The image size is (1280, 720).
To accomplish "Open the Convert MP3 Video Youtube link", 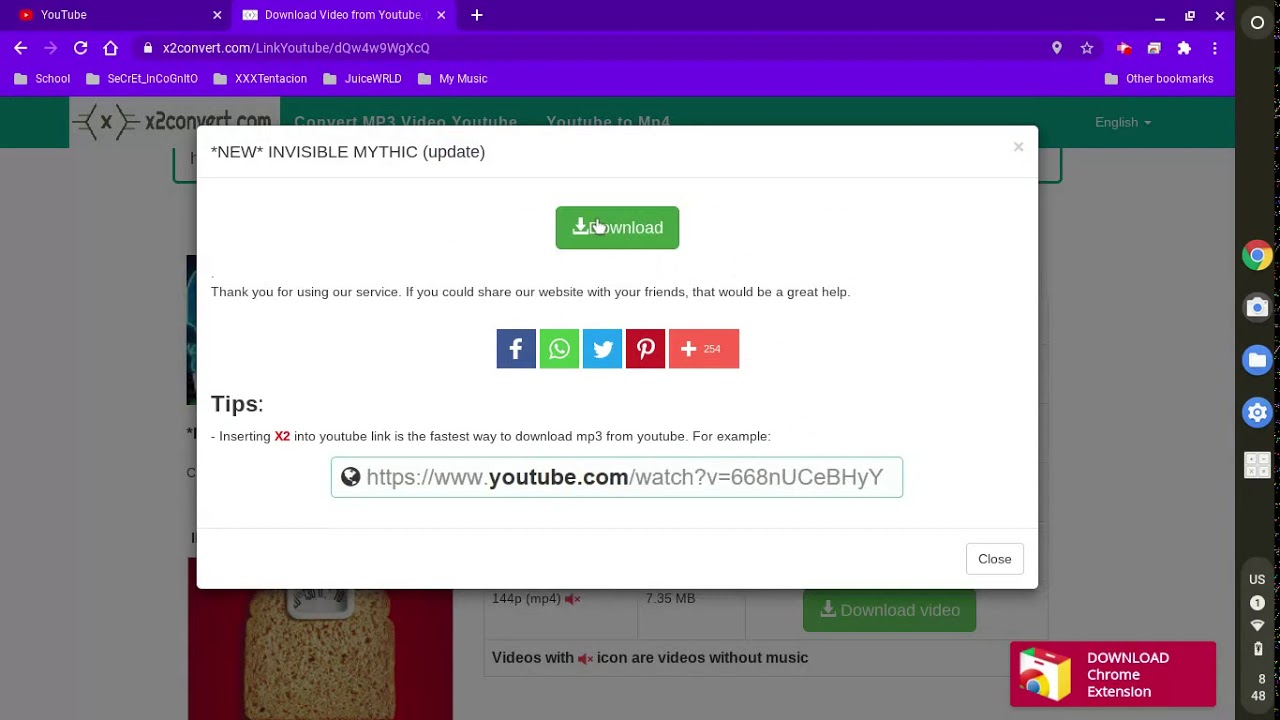I will tap(405, 122).
